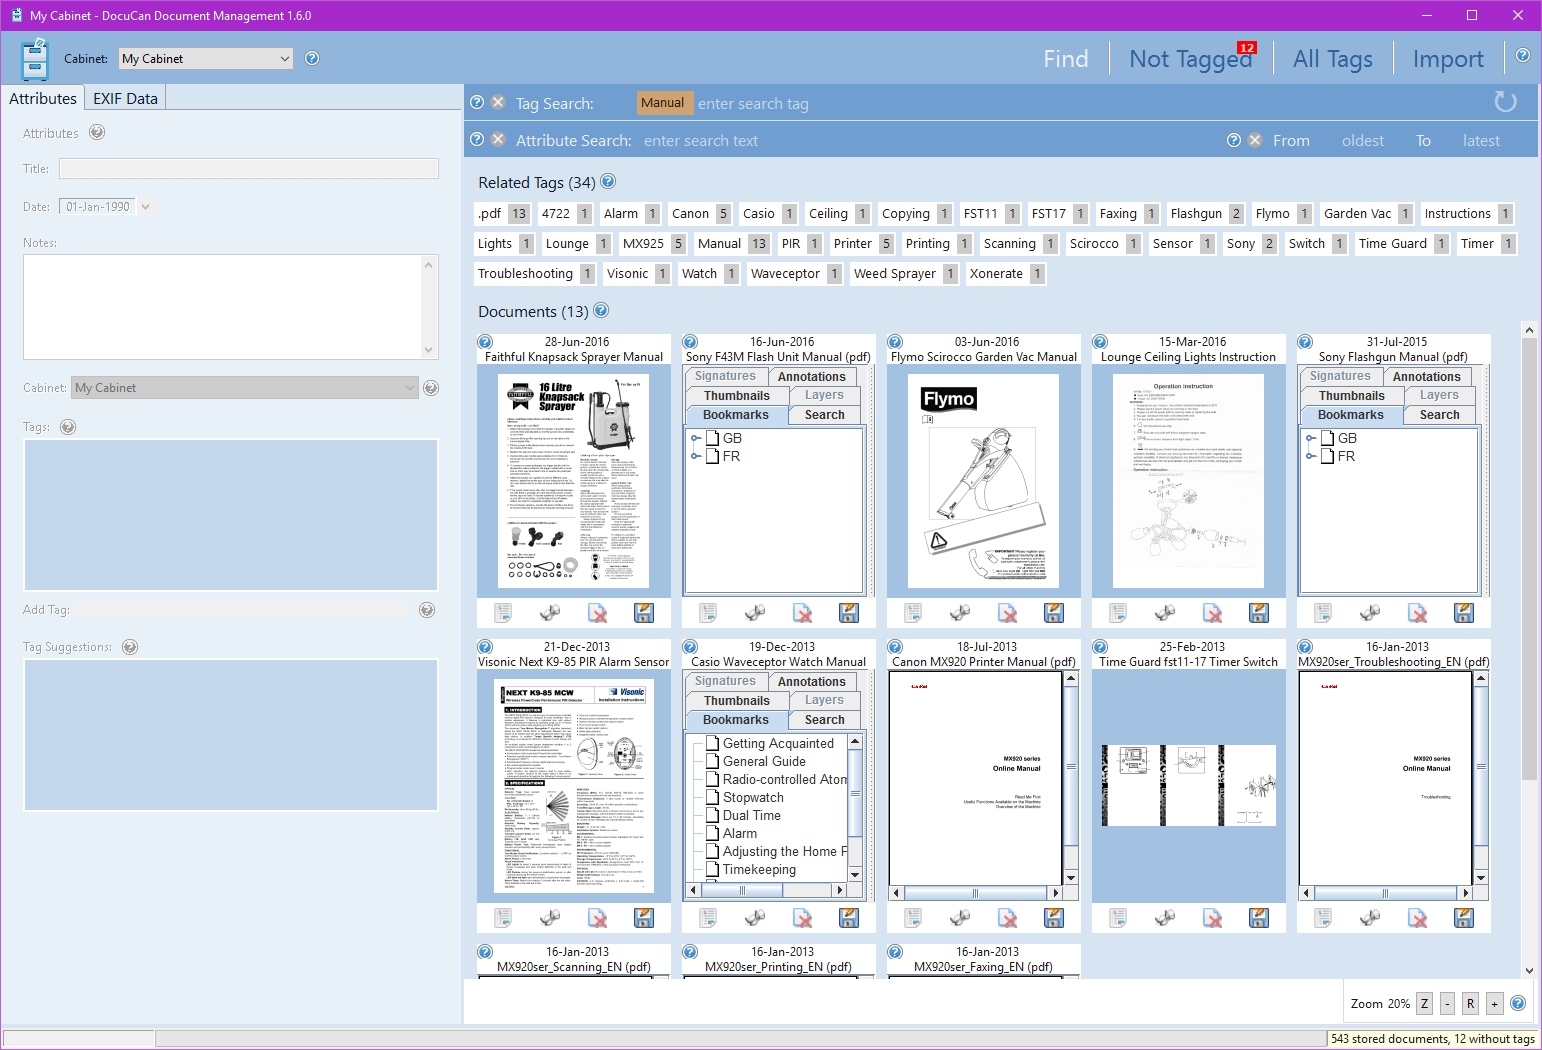Screen dimensions: 1542x1050
Task: Save the Faithful Knapsack Sprayer Manual document
Action: click(x=644, y=612)
